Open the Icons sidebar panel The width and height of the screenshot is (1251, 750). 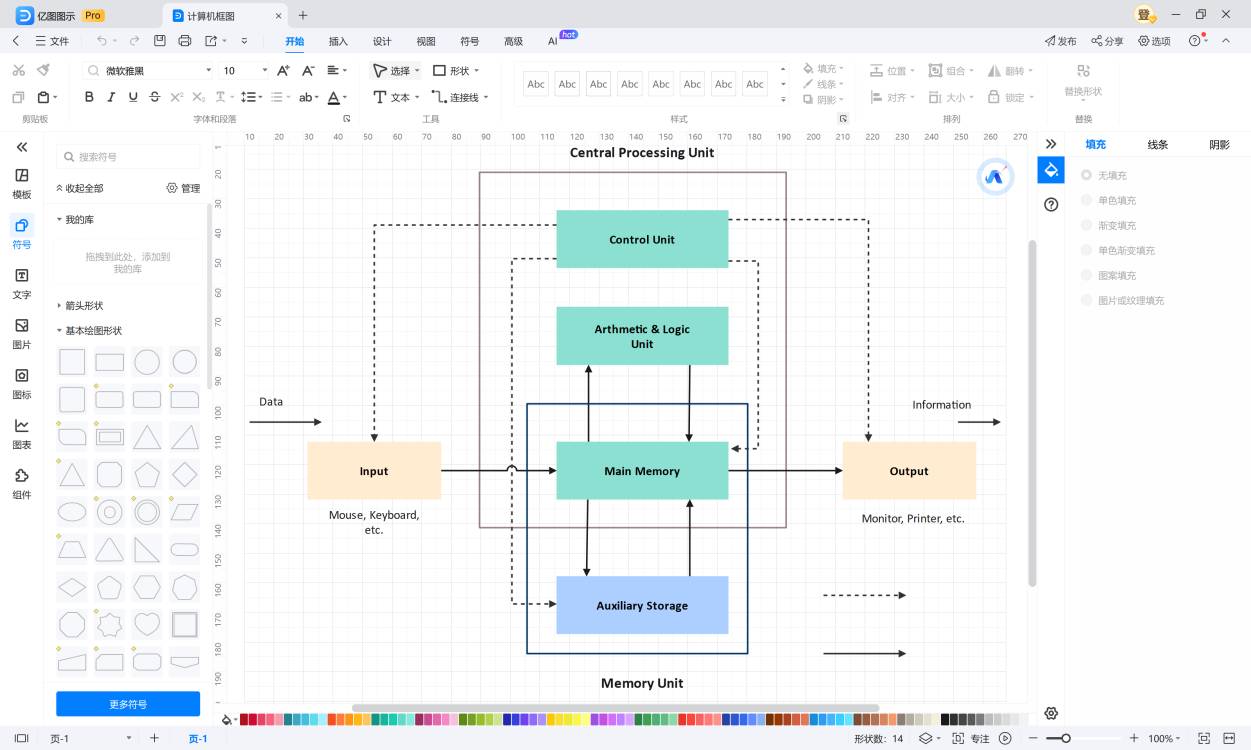(x=21, y=383)
